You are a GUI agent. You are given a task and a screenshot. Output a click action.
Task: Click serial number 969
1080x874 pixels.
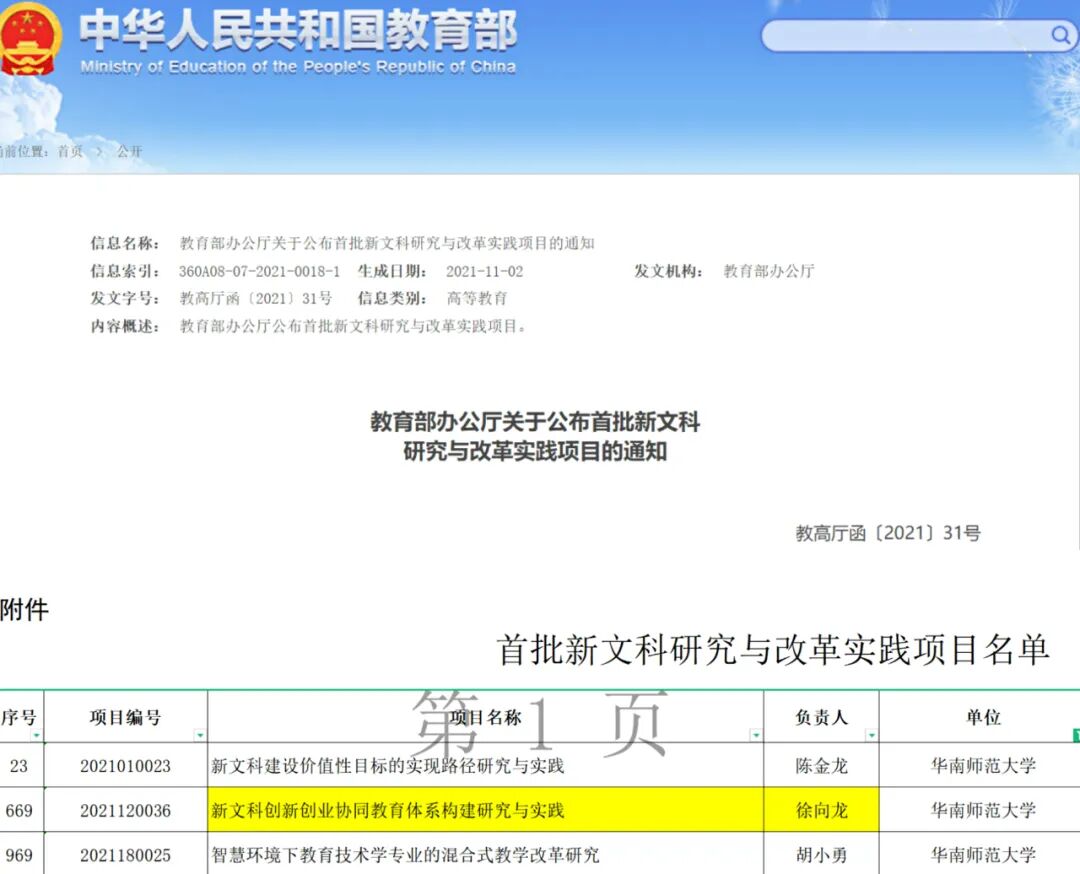(x=19, y=855)
